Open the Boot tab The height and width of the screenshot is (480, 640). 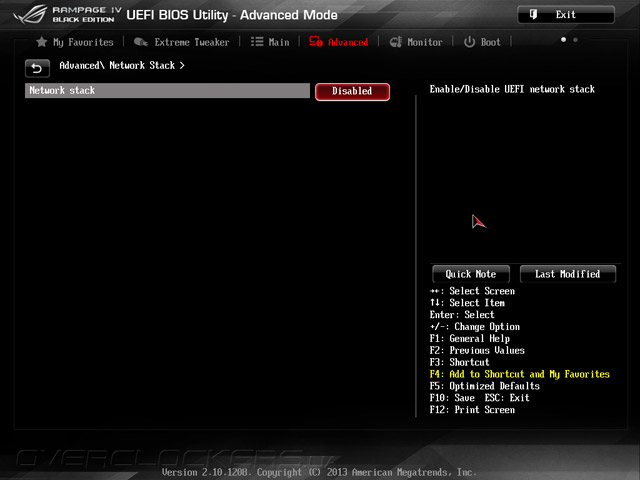(x=482, y=42)
